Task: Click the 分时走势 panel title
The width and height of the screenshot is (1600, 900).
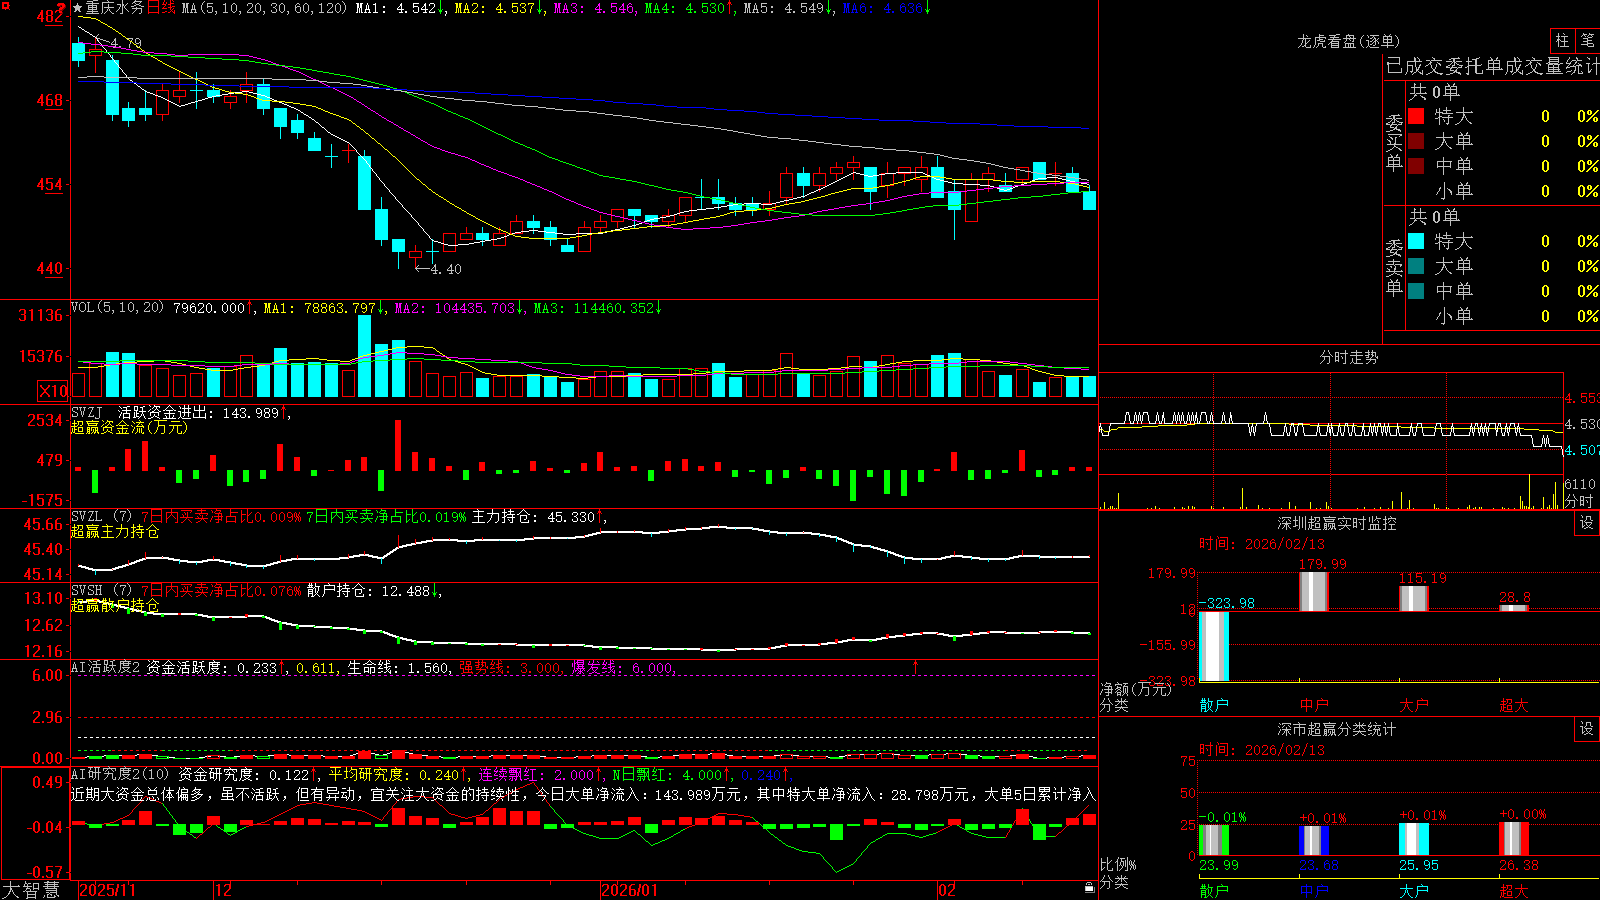Action: 1348,357
